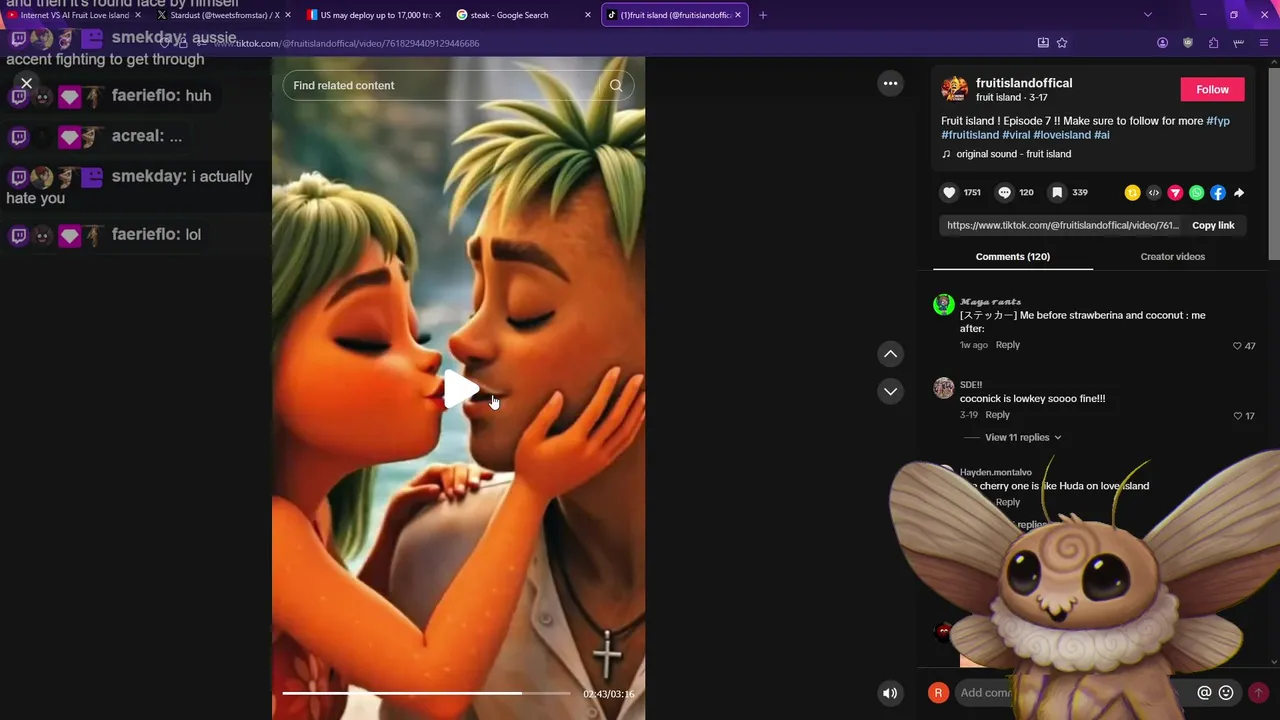
Task: Open SDE!! commenter avatar
Action: point(944,388)
